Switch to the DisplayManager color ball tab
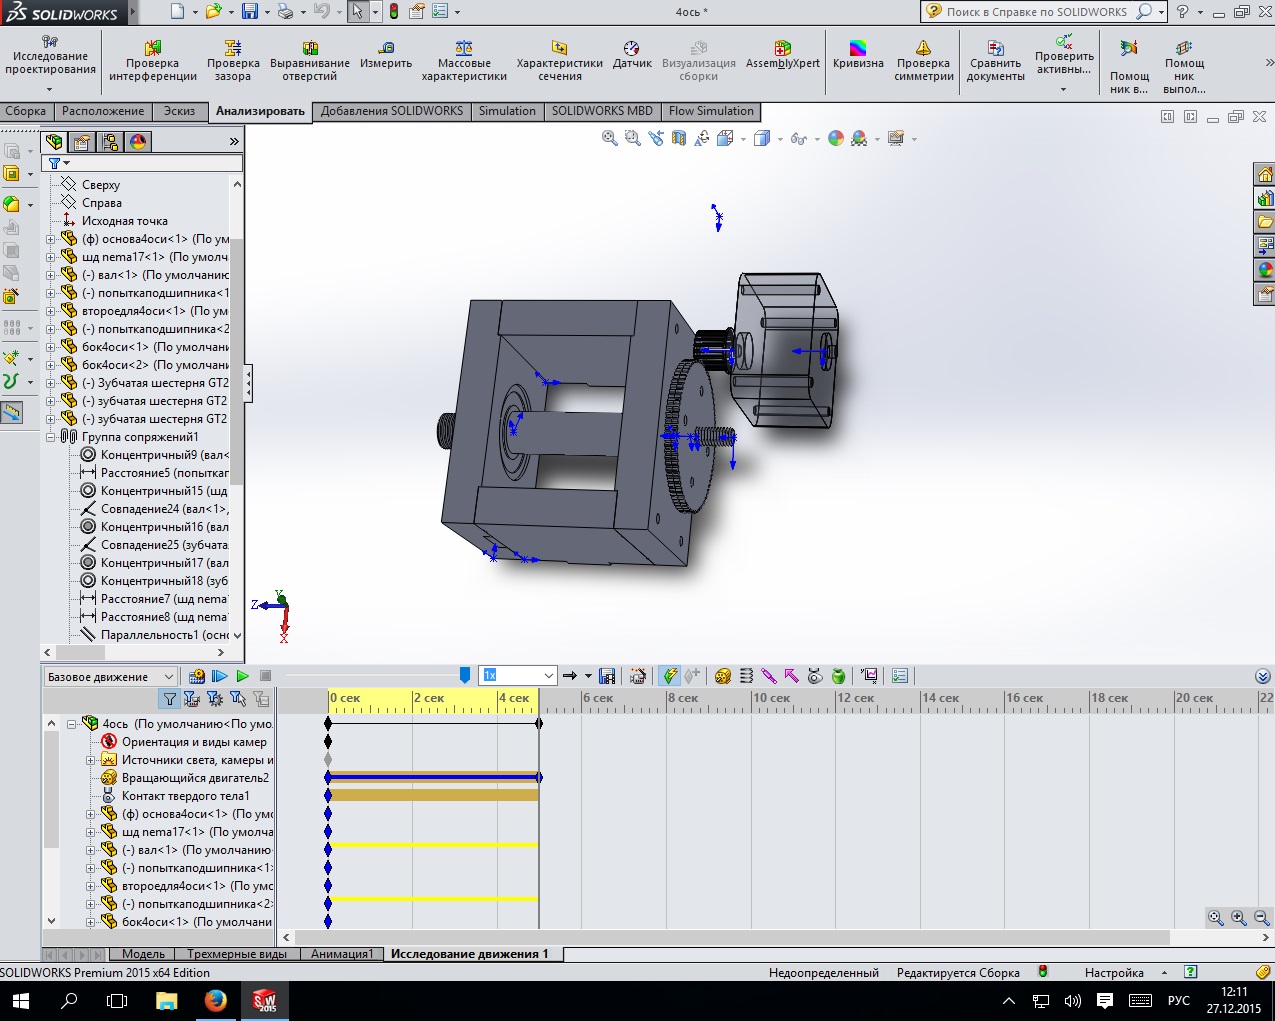The width and height of the screenshot is (1275, 1021). tap(138, 142)
